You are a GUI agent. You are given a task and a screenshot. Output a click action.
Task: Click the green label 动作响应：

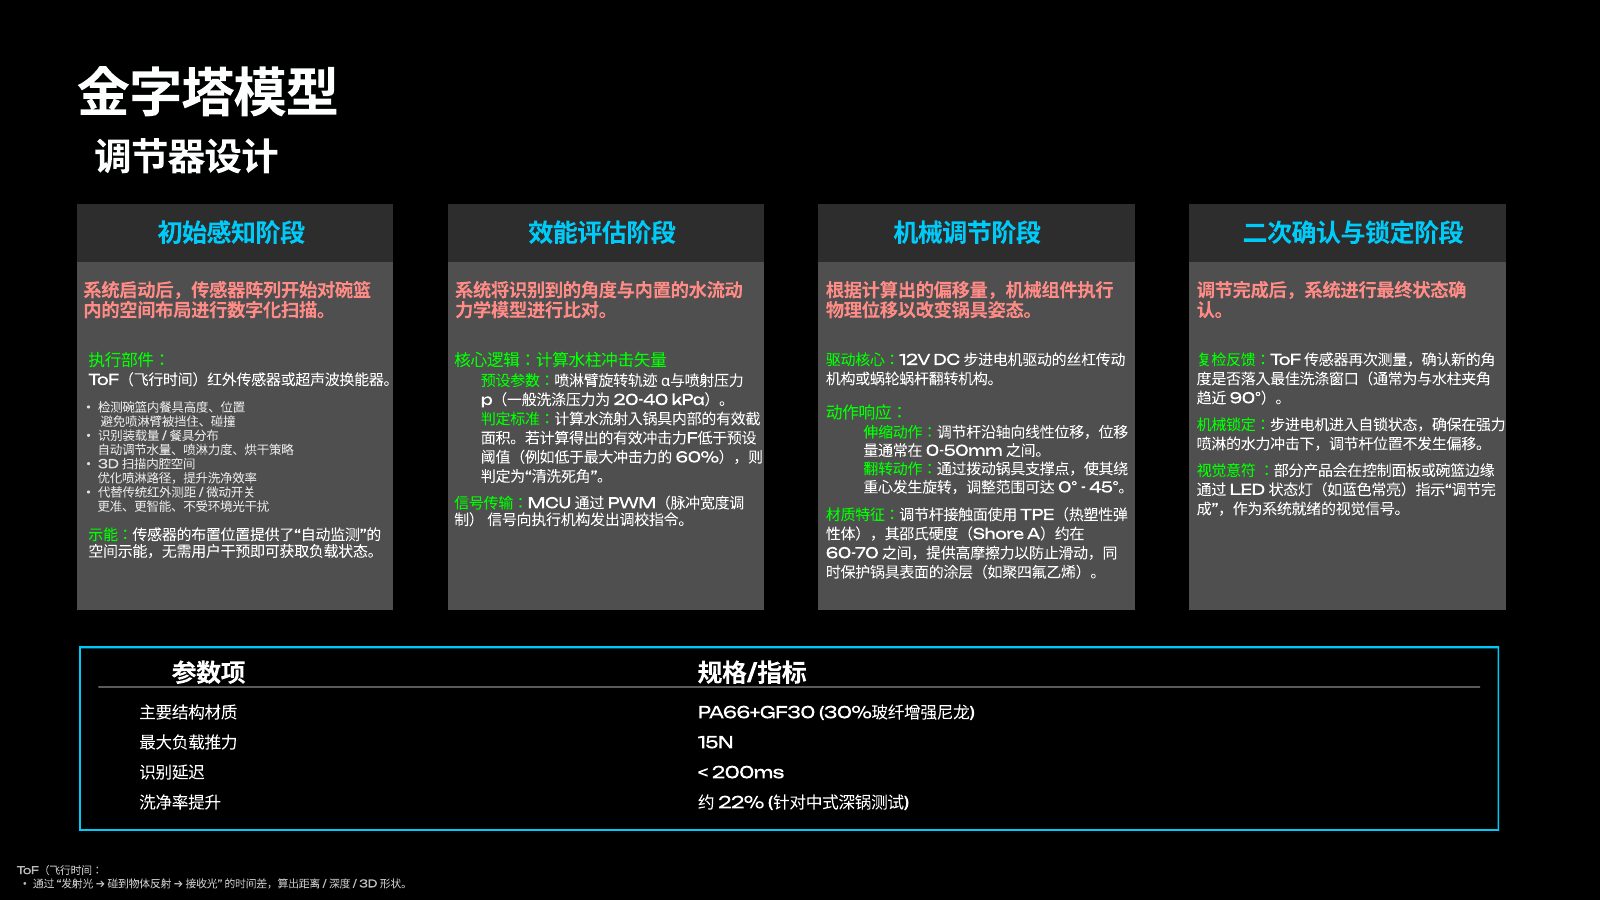pos(865,412)
